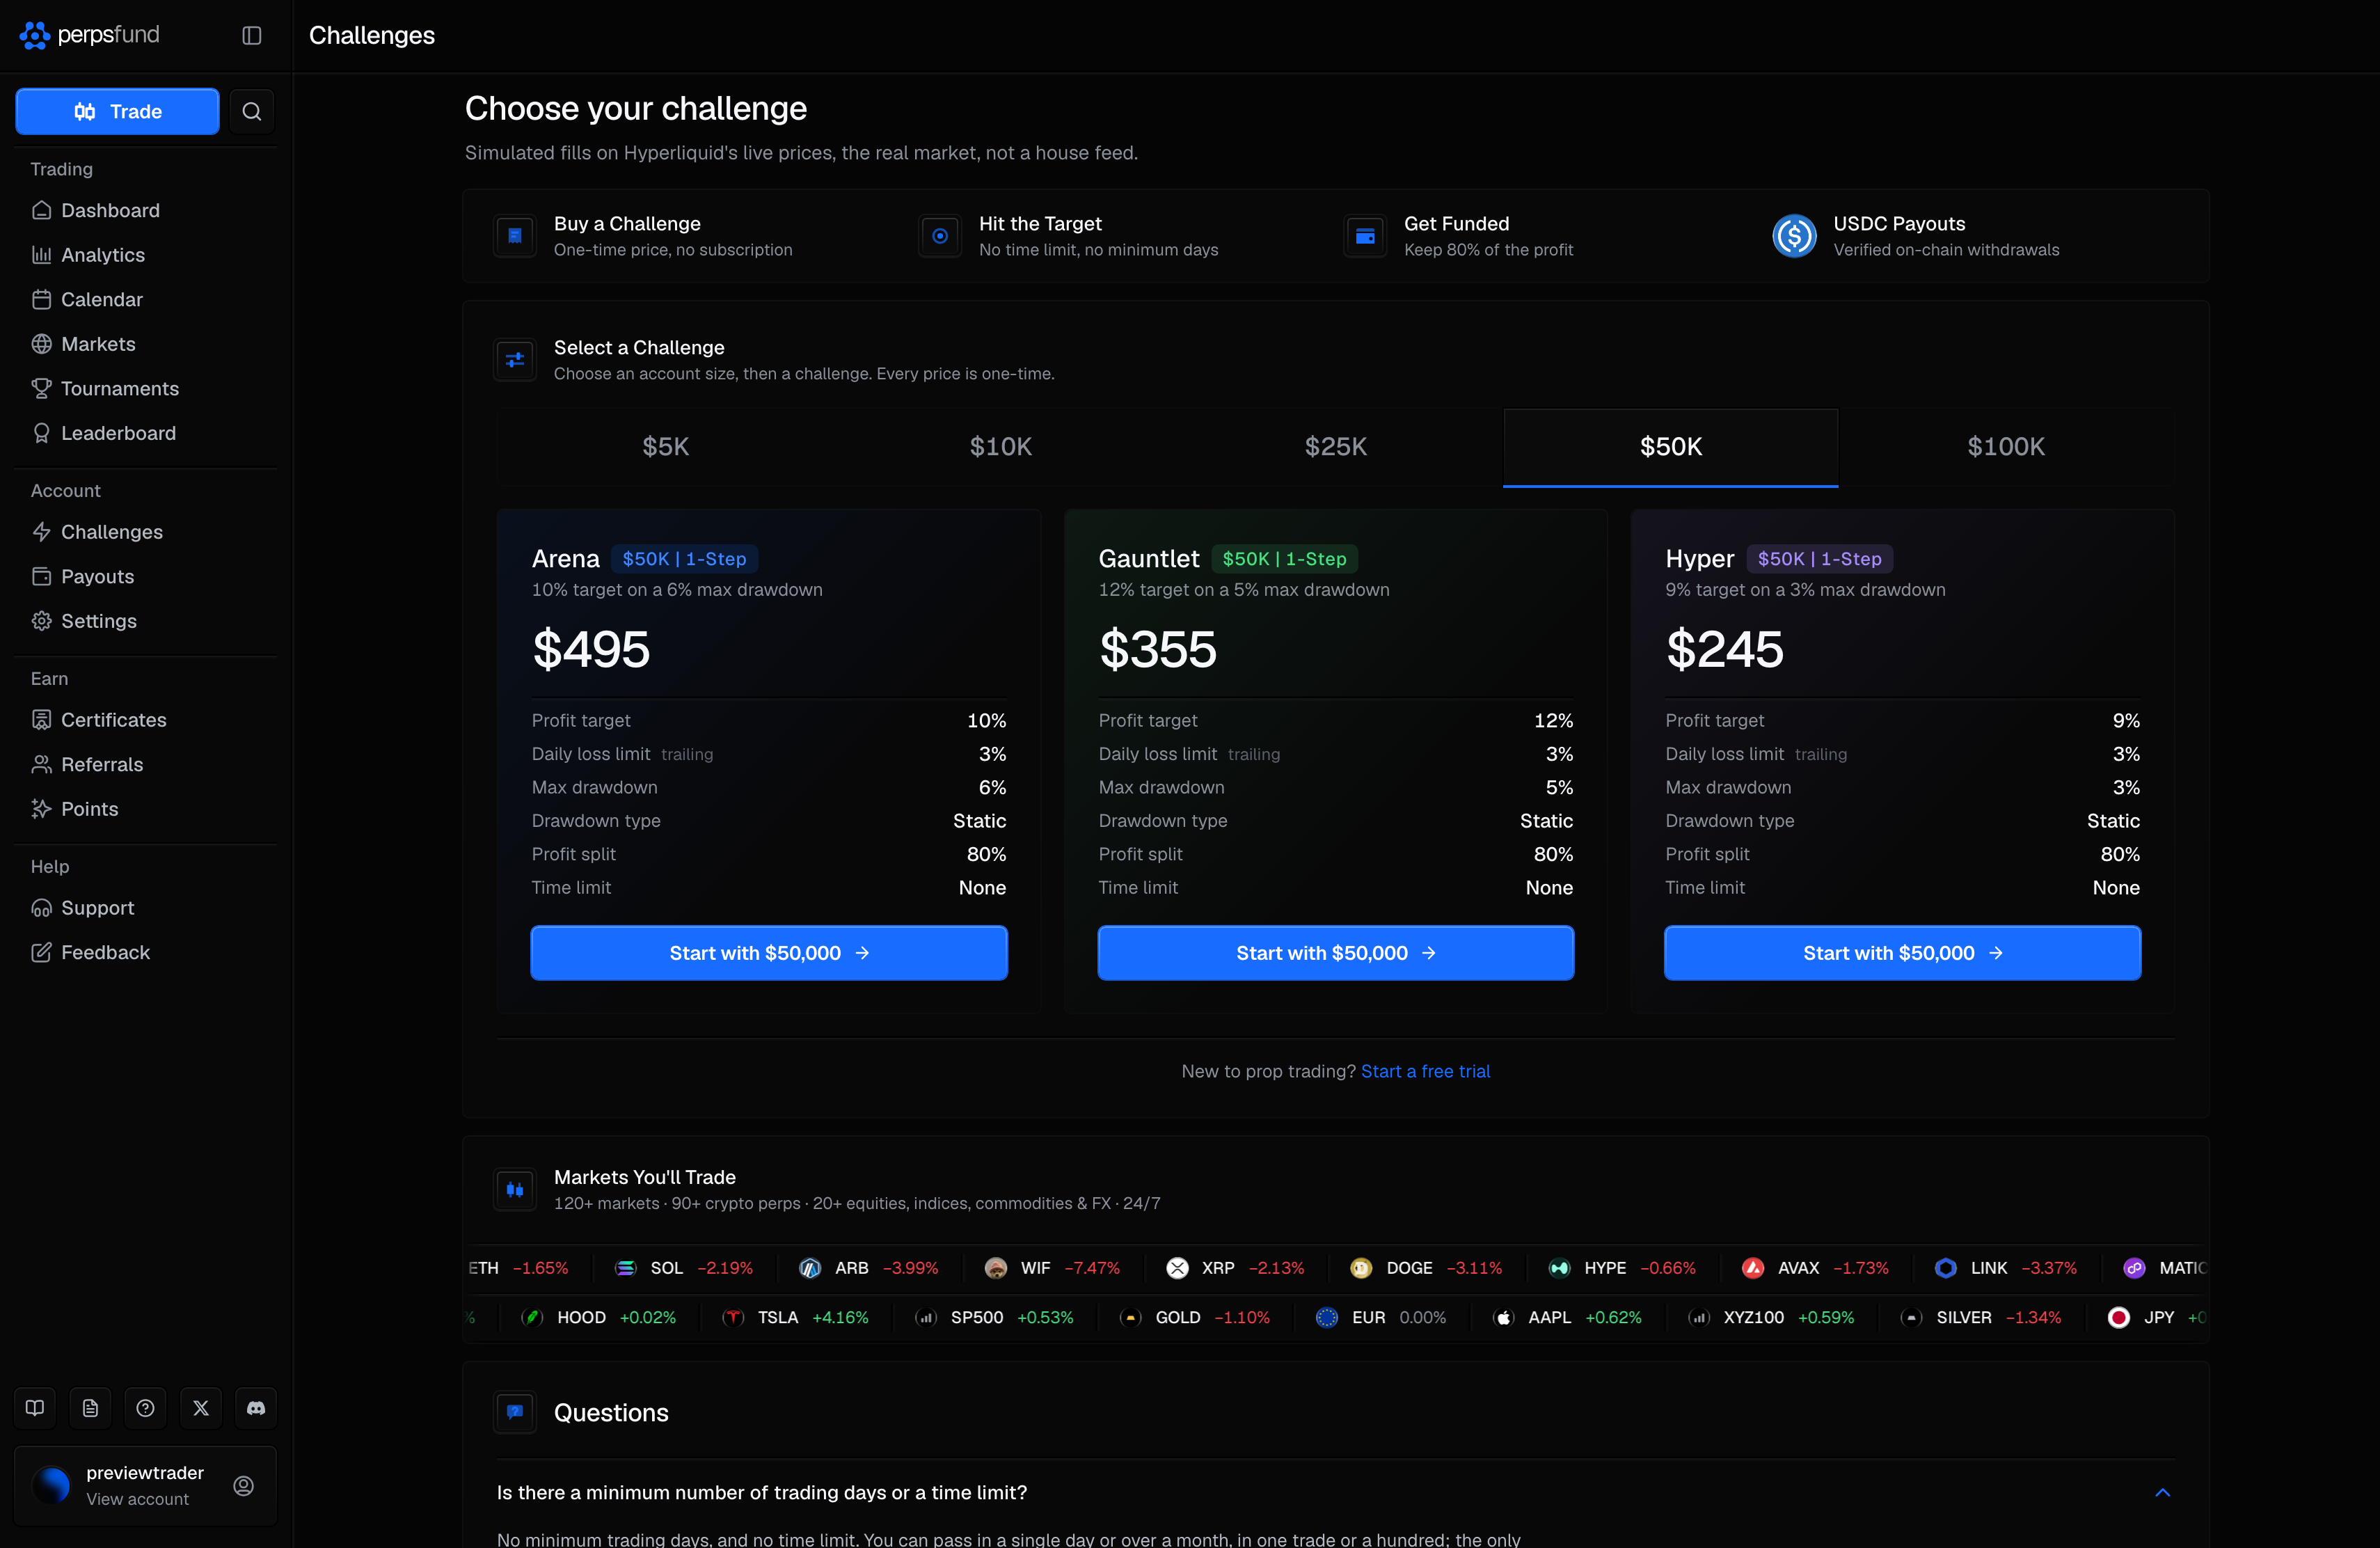Viewport: 2380px width, 1548px height.
Task: Click the EUR ticker icon
Action: pyautogui.click(x=1327, y=1318)
